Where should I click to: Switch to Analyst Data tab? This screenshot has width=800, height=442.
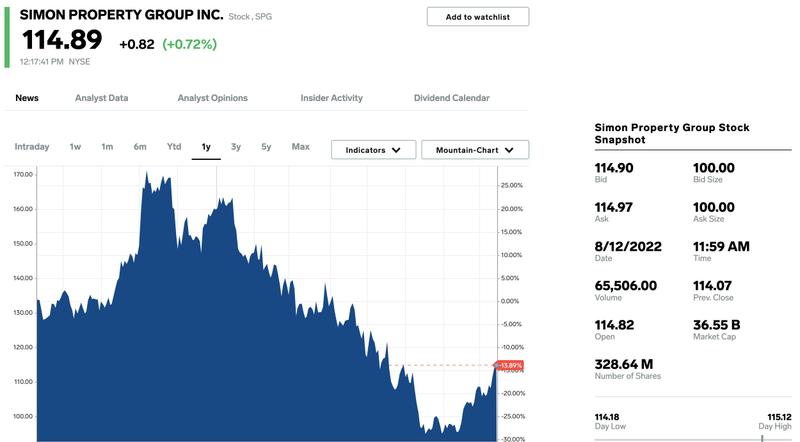102,98
